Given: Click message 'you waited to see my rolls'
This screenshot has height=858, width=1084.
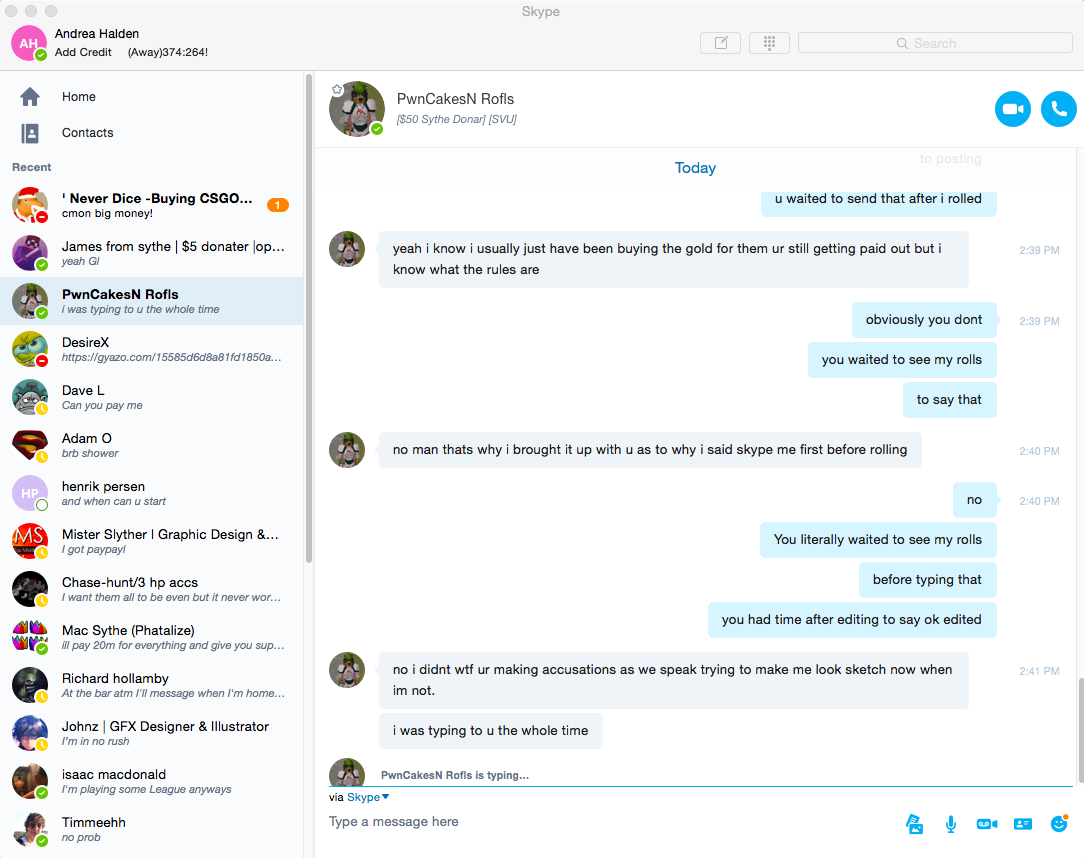Looking at the screenshot, I should [901, 360].
